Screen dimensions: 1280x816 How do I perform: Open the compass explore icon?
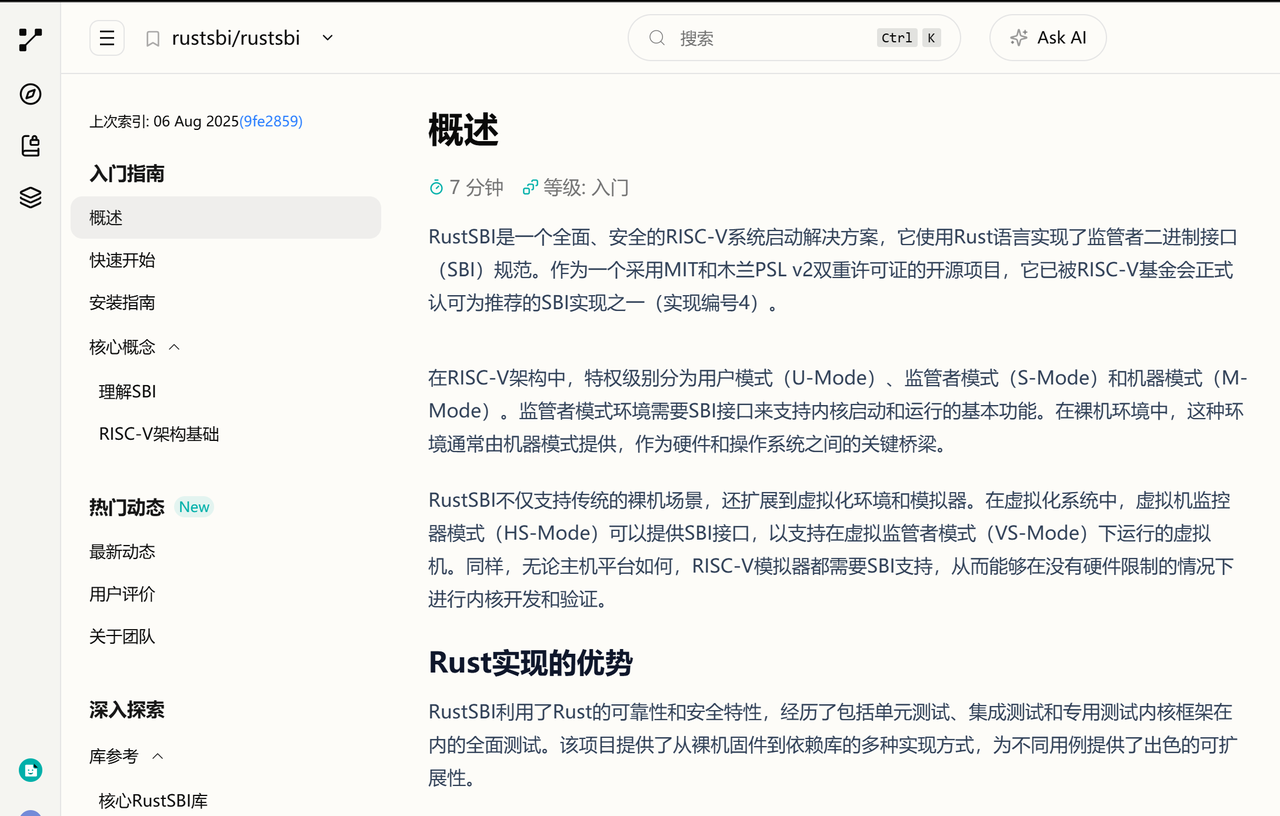31,94
